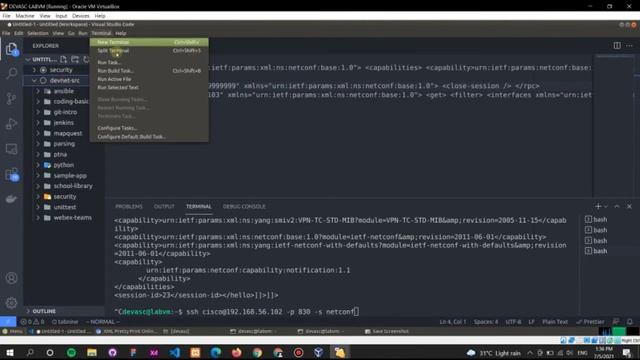Open Firefox from Windows taskbar
This screenshot has height=360, width=640.
[x=236, y=353]
